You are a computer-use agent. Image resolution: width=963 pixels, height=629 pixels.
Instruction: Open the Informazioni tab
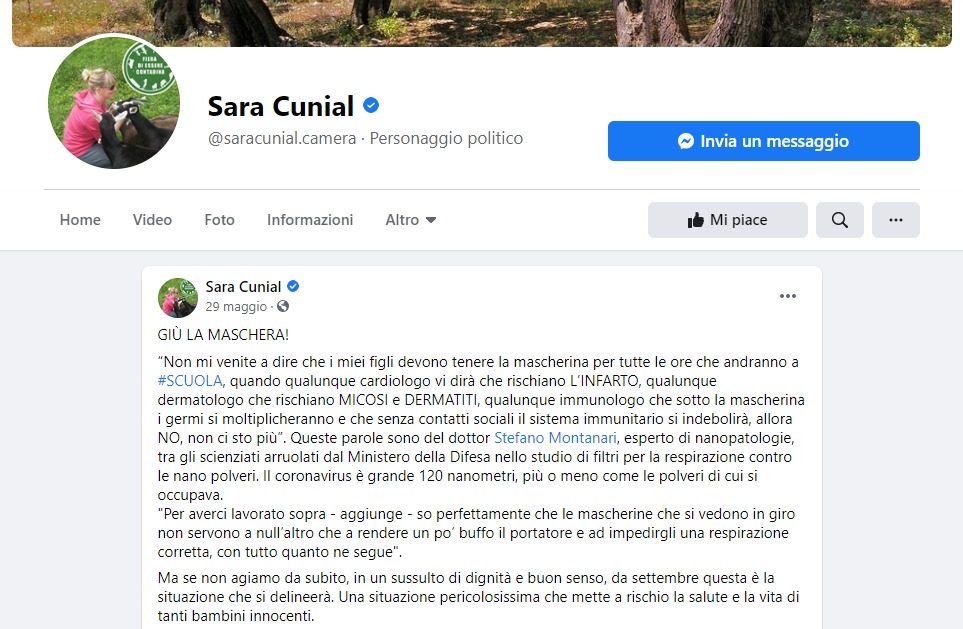coord(310,220)
